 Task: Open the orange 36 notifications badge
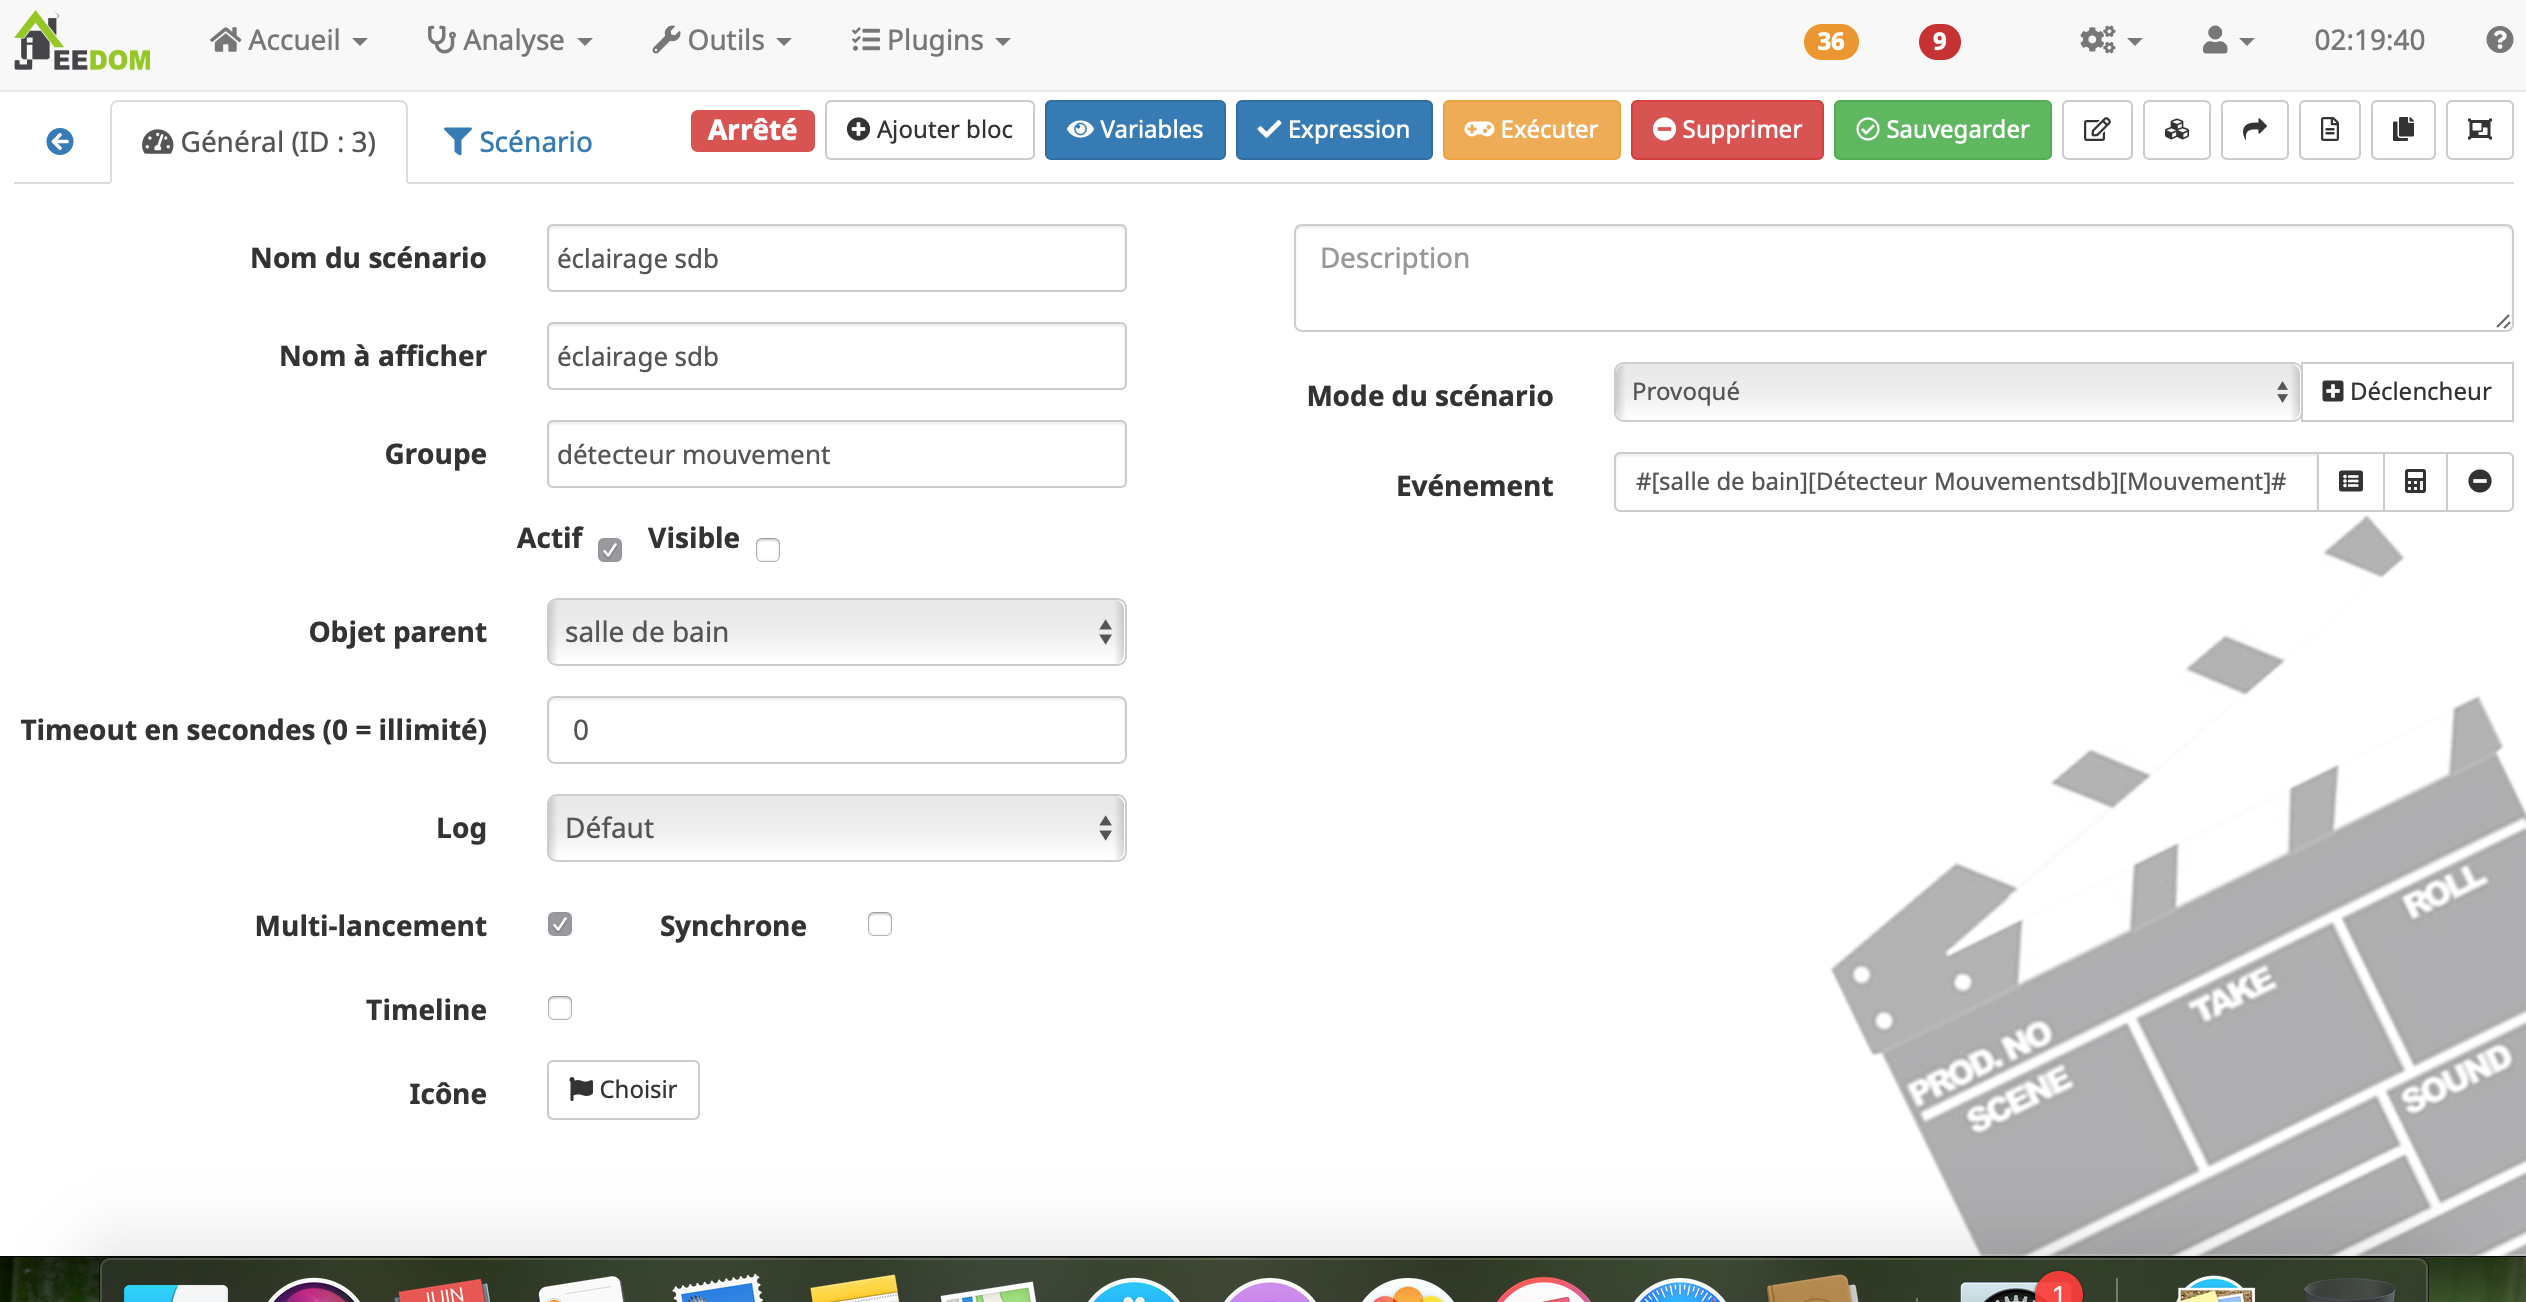point(1830,41)
